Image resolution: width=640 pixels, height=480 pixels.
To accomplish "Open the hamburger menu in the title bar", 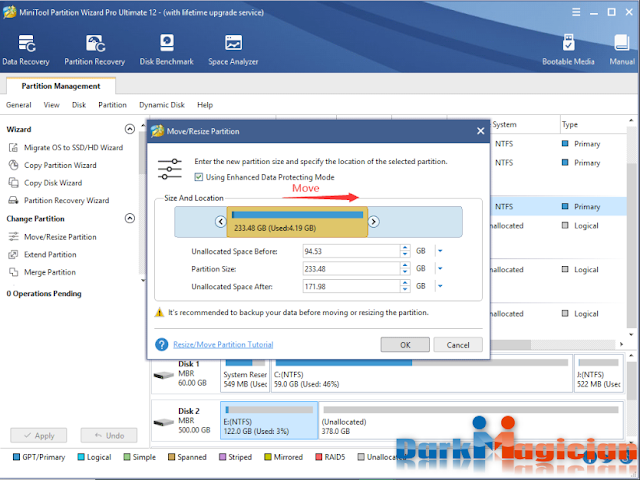I will click(x=576, y=12).
